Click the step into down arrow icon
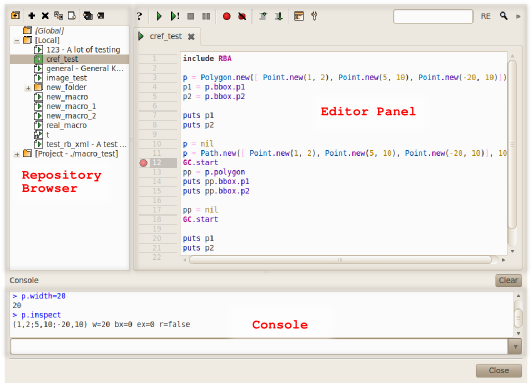 point(279,16)
